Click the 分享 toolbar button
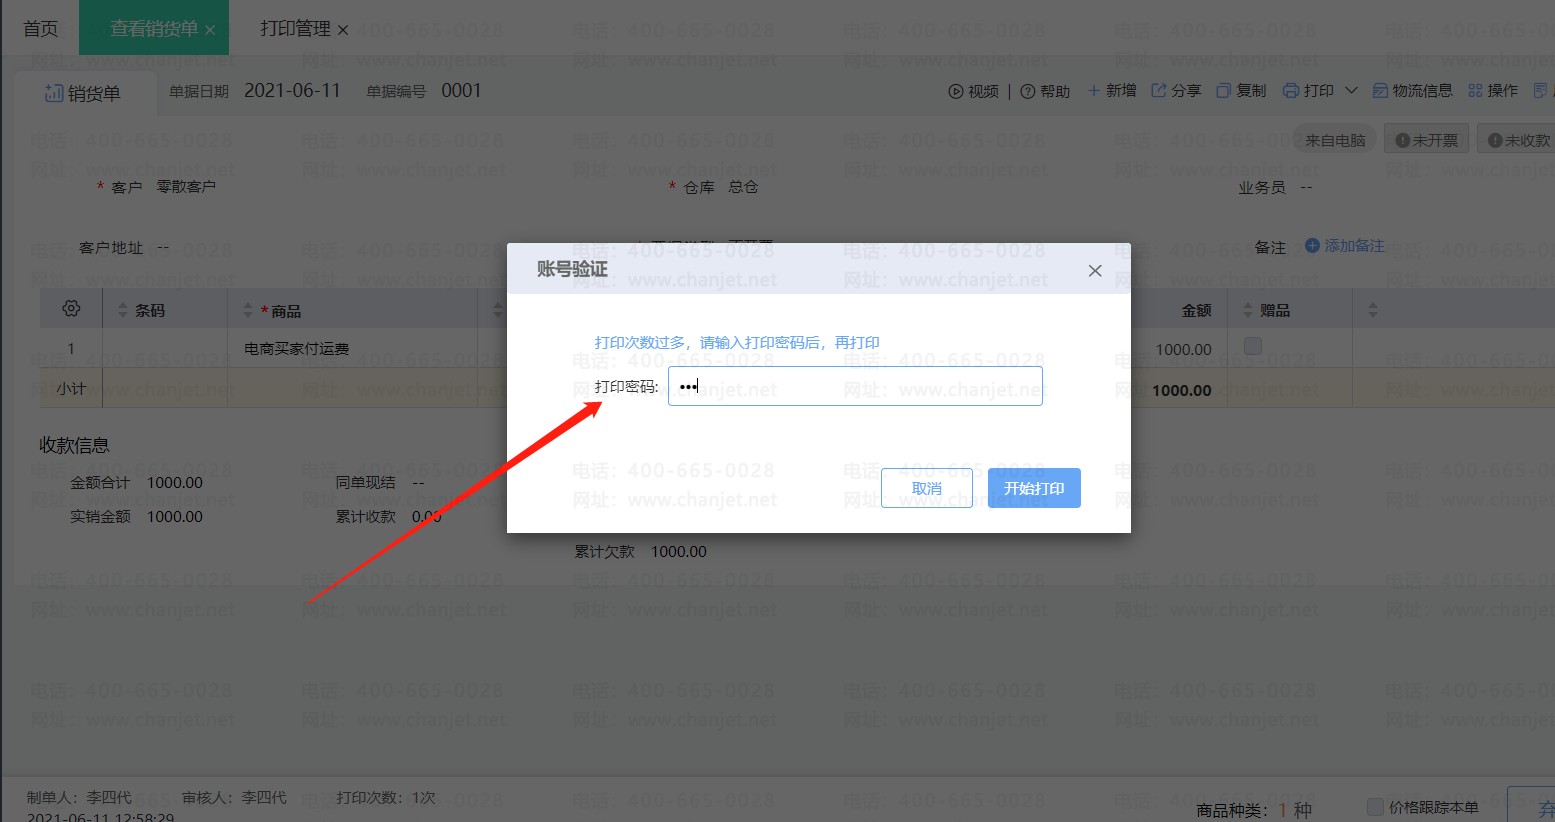Screen dimensions: 1555x822 pos(1176,90)
